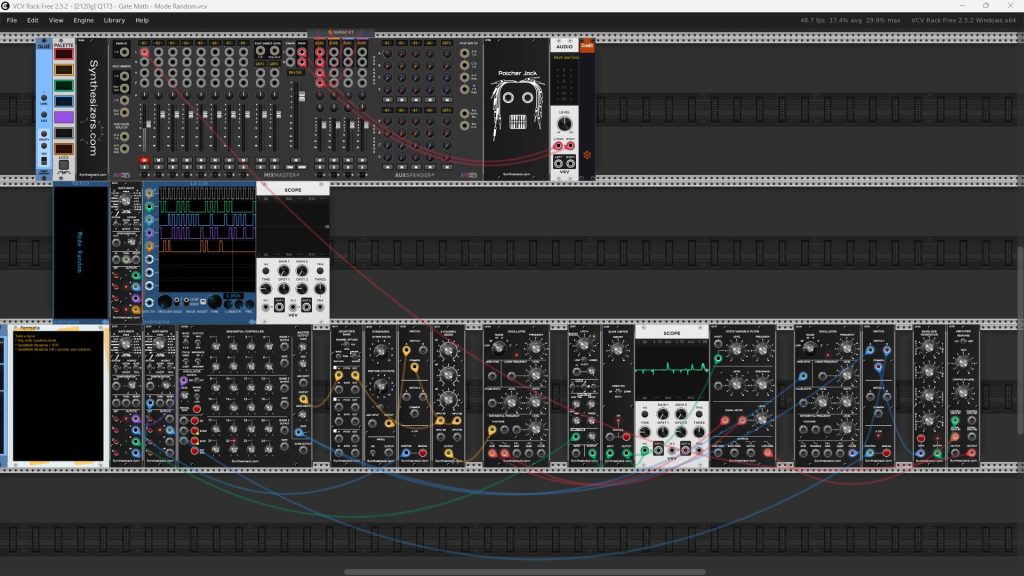The width and height of the screenshot is (1024, 576).
Task: Click the horizontal scrollbar at bottom
Action: click(x=524, y=572)
